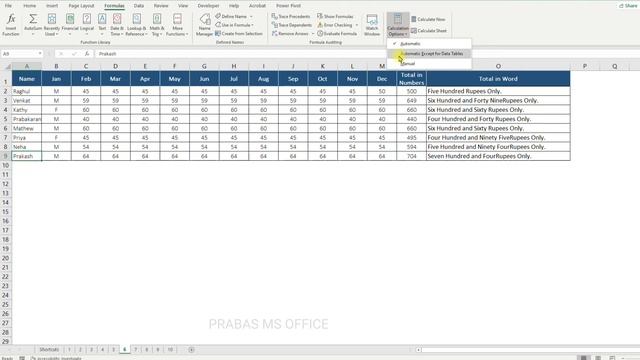Click the Total in Word header cell

[498, 79]
